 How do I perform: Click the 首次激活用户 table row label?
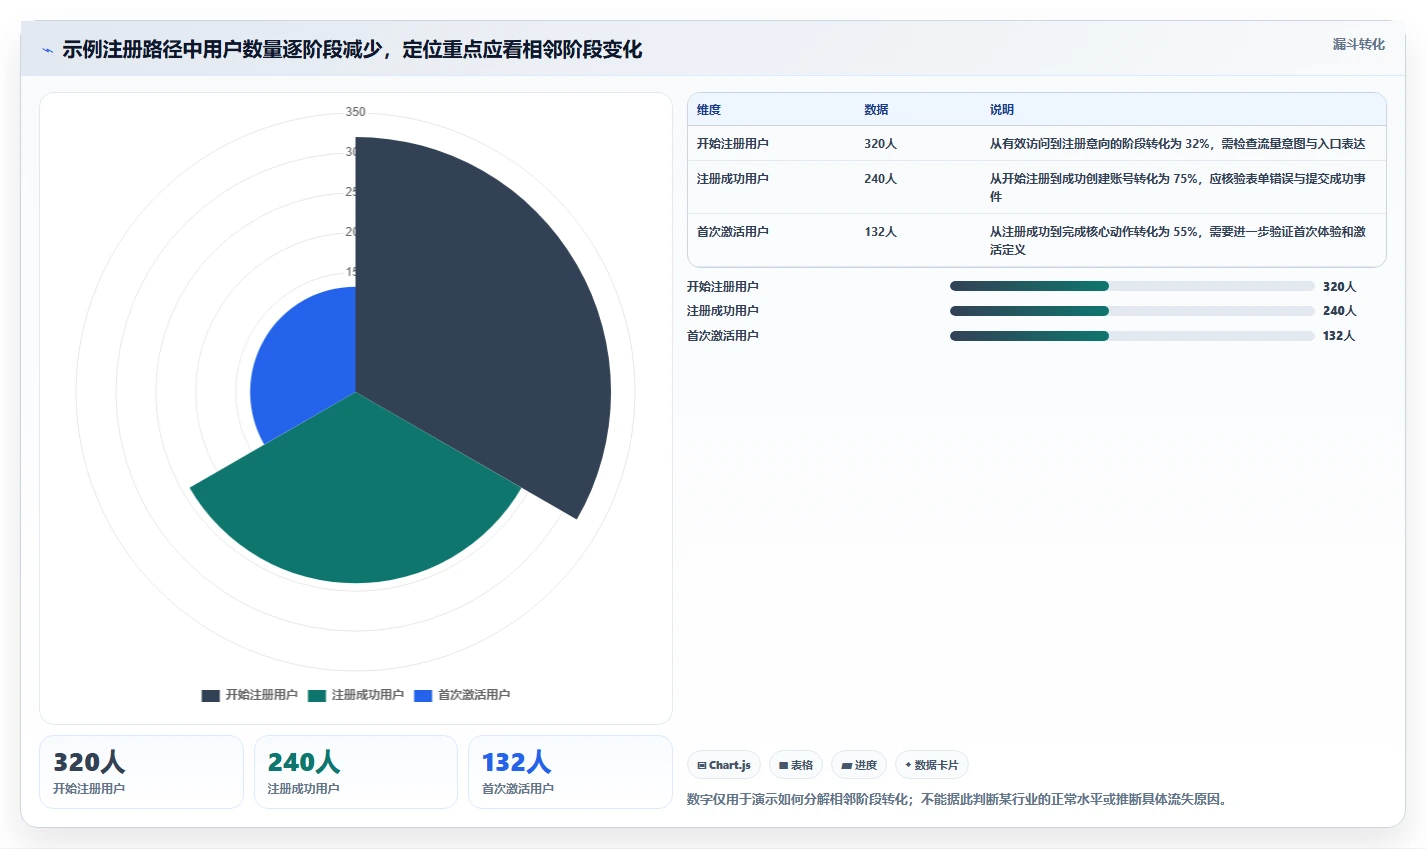coord(733,232)
